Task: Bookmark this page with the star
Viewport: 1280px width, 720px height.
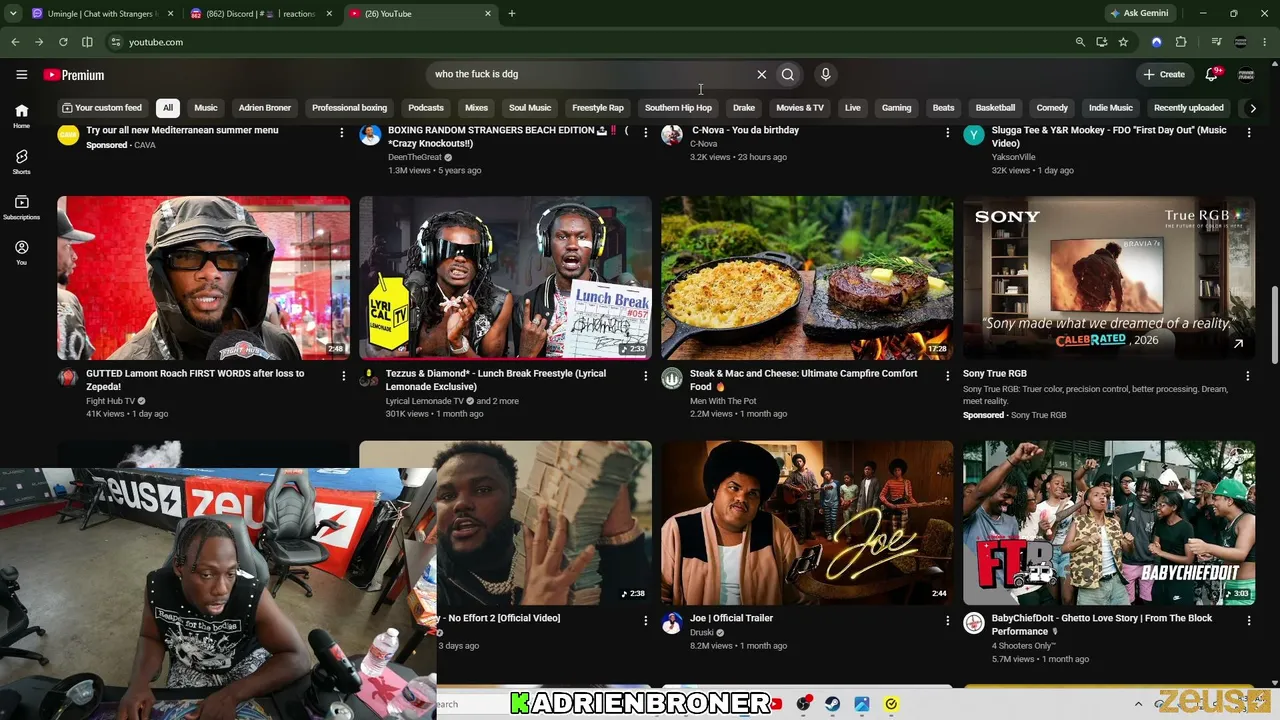Action: pyautogui.click(x=1123, y=42)
